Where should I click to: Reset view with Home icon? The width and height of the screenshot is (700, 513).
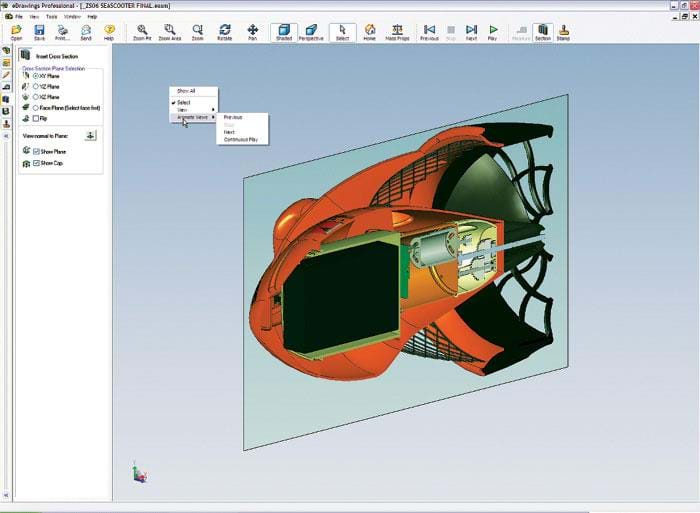click(x=370, y=31)
